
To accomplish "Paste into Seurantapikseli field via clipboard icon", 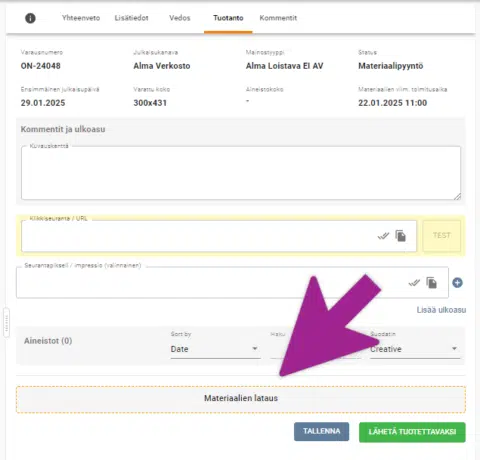I will (432, 283).
